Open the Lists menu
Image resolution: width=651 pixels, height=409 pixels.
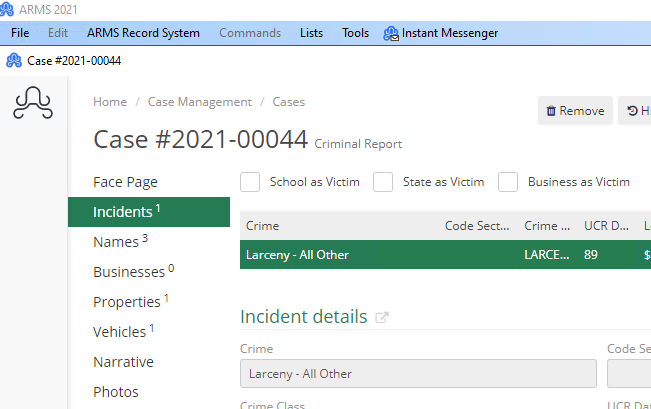311,33
